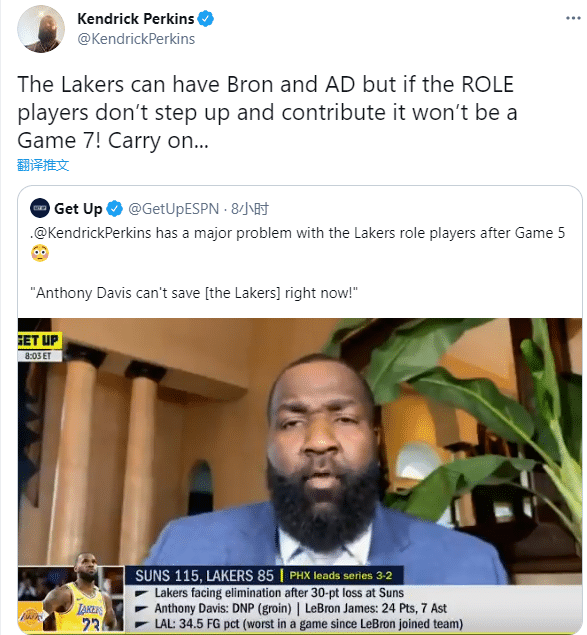
Task: Open the quoted tweet's 8小时 timestamp
Action: tap(250, 209)
